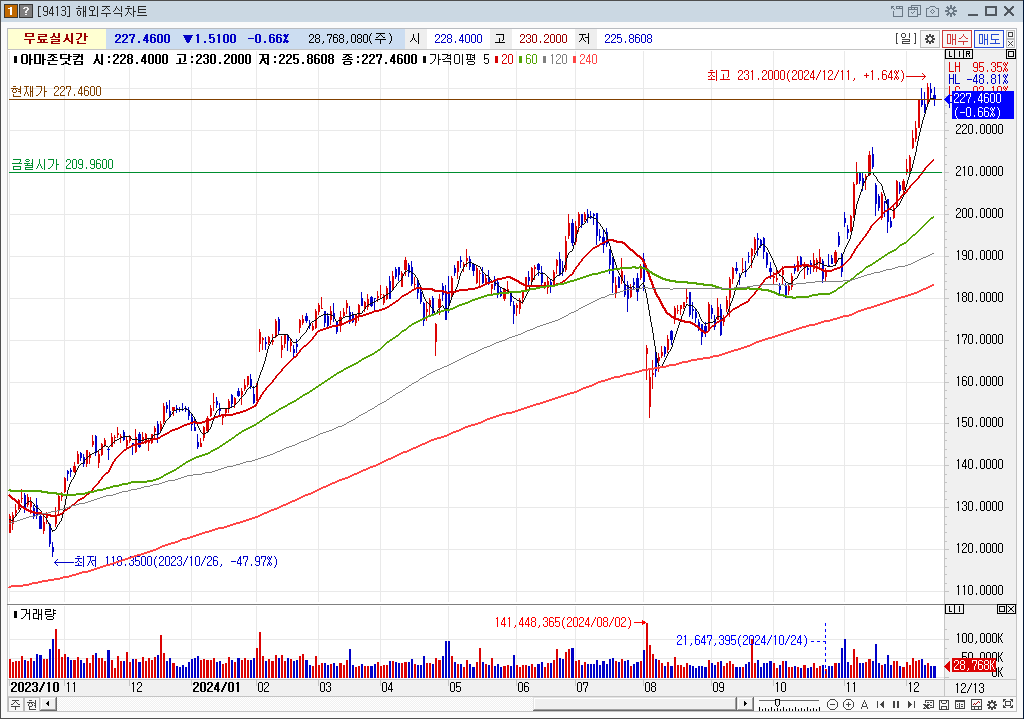Collapse the 거래량 volume panel marker
The height and width of the screenshot is (719, 1024).
tap(14, 614)
